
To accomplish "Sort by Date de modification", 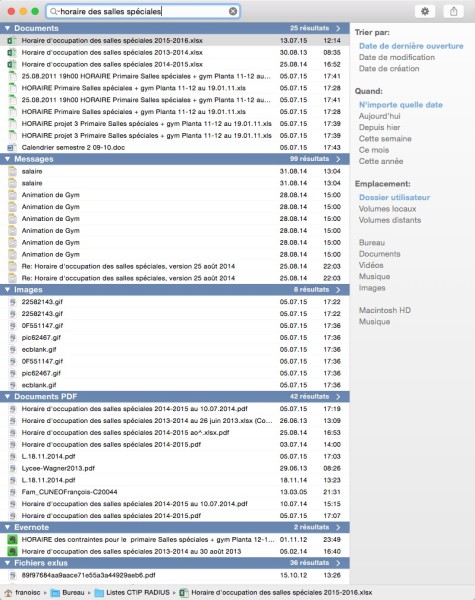I will [x=397, y=57].
